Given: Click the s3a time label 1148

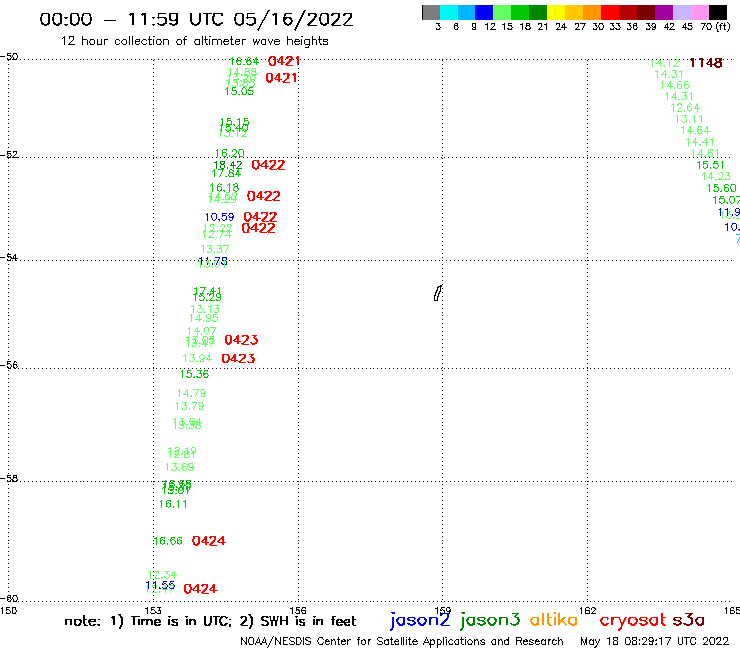Looking at the screenshot, I should [706, 63].
